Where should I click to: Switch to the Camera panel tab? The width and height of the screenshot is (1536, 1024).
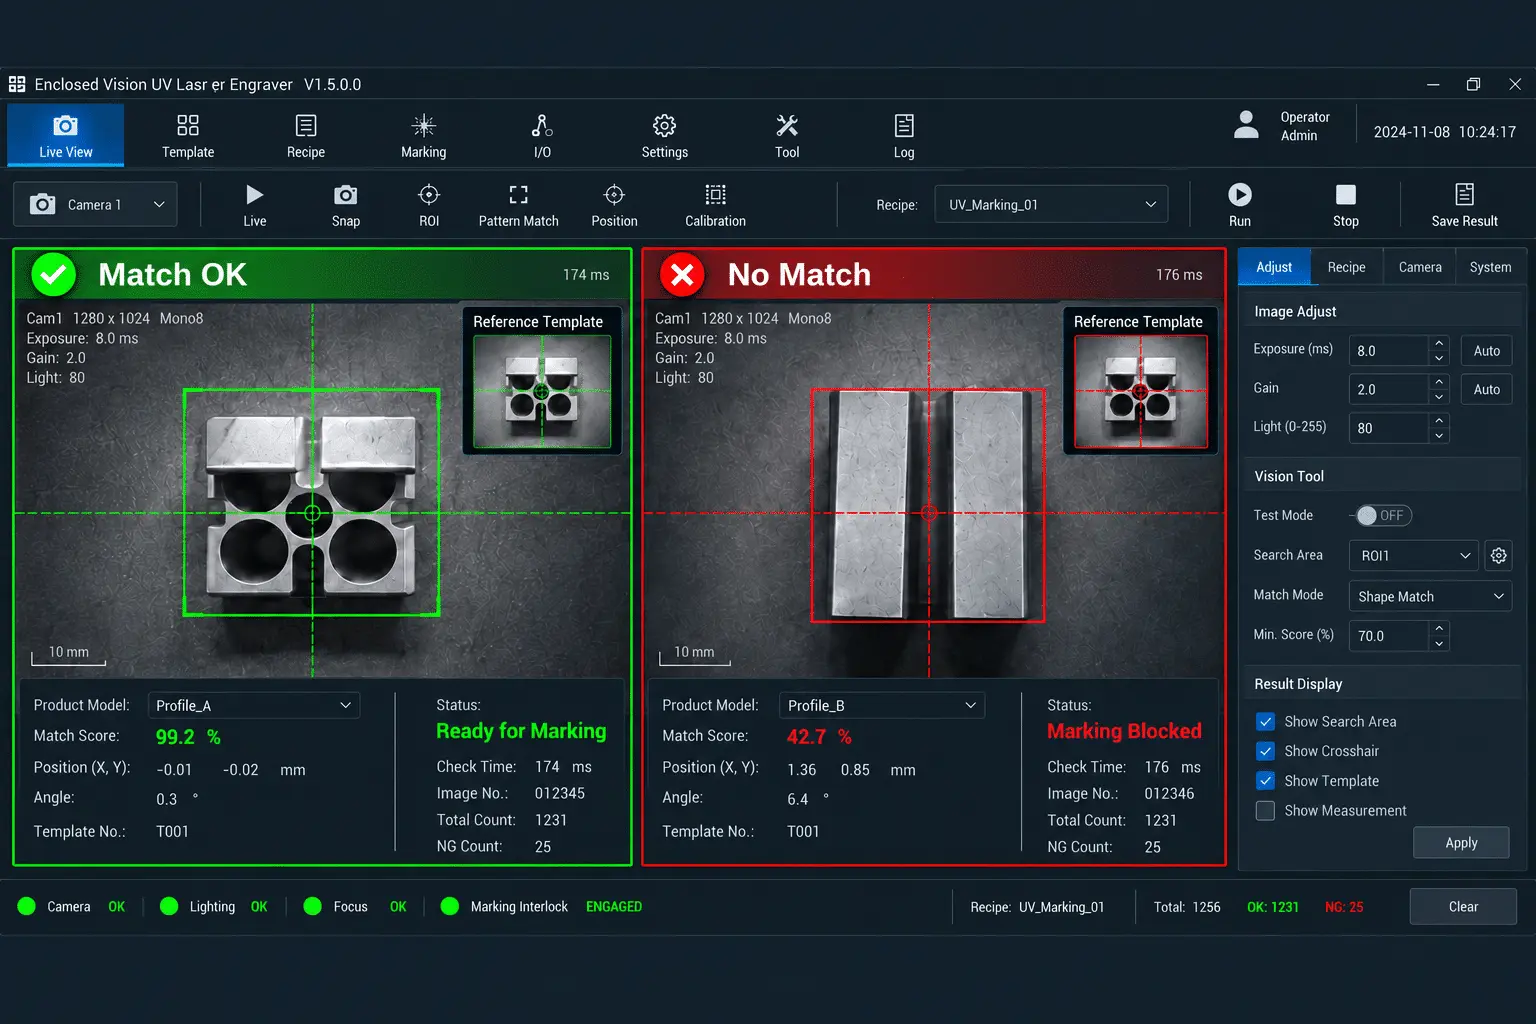(1420, 267)
